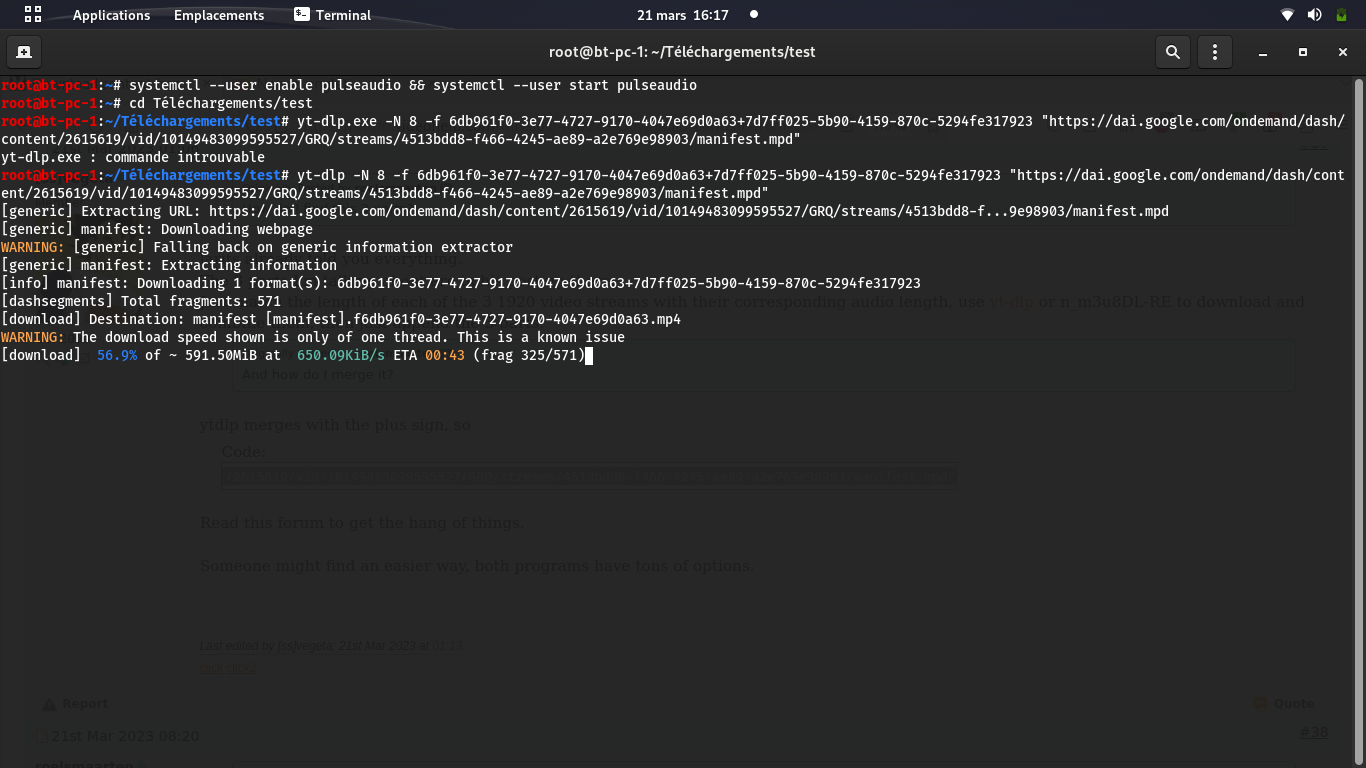Click the terminal title bar text
1366x768 pixels.
click(682, 52)
